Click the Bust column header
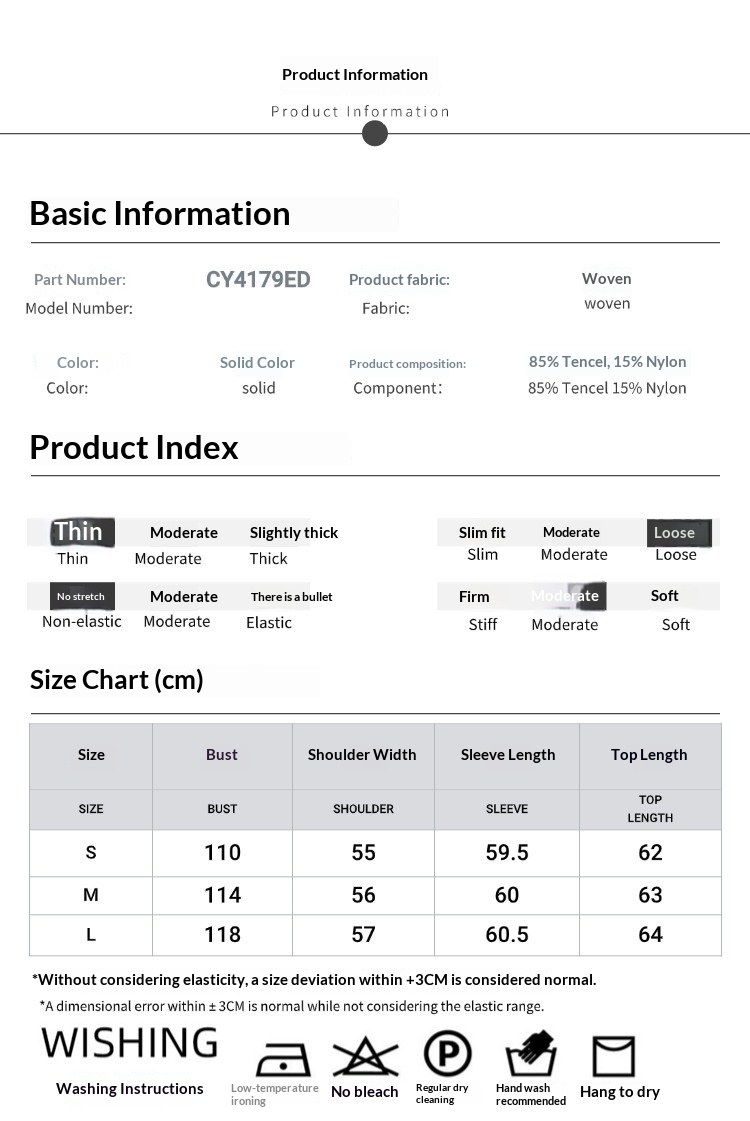Screen dimensions: 750x1121 tap(222, 755)
